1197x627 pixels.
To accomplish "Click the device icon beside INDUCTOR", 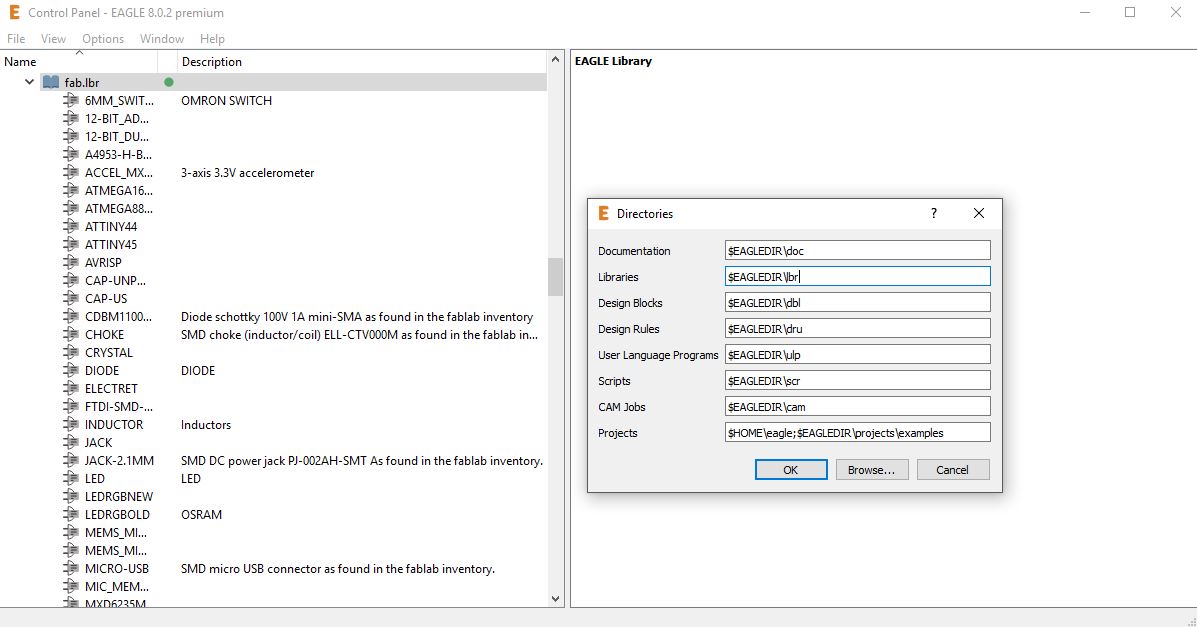I will 71,424.
